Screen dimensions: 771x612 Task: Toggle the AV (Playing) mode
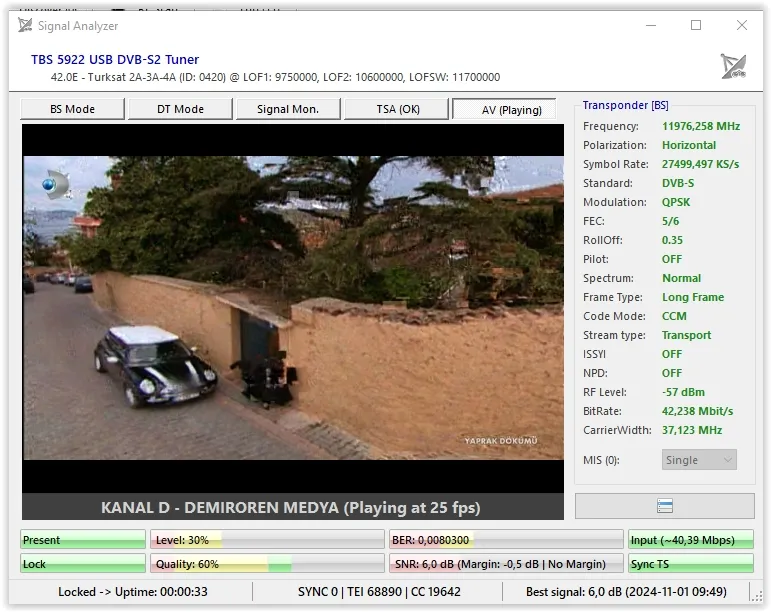pos(505,110)
